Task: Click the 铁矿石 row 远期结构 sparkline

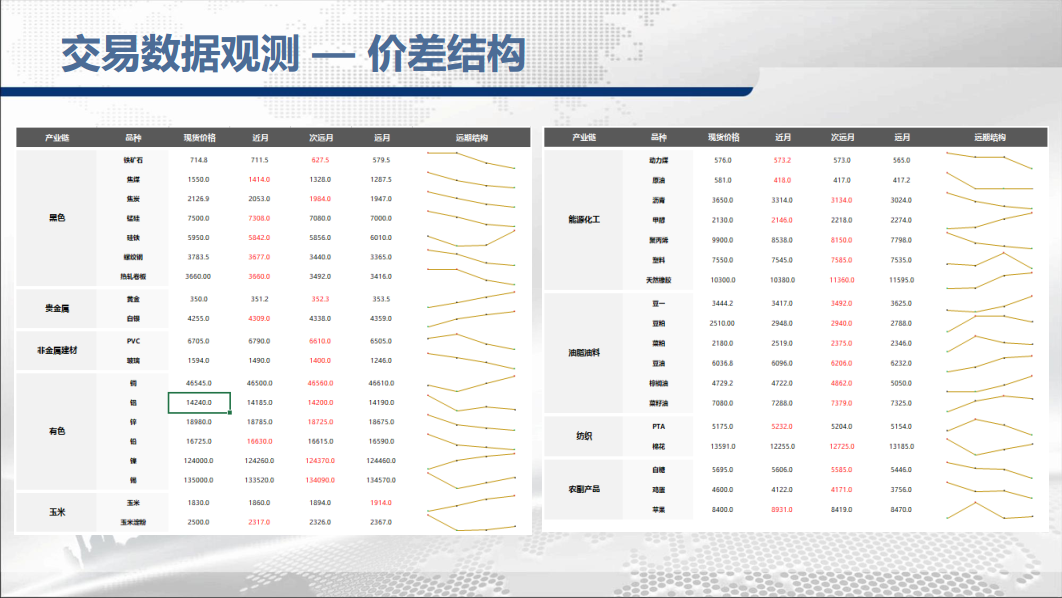Action: point(471,161)
